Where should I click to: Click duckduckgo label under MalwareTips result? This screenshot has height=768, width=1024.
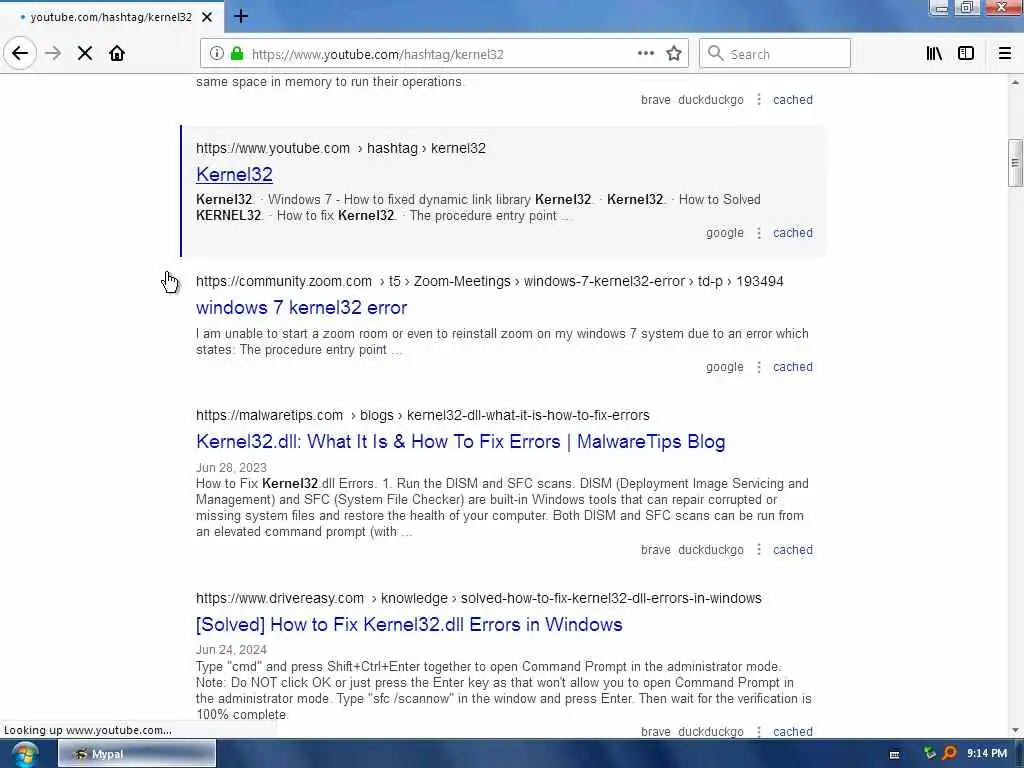711,550
